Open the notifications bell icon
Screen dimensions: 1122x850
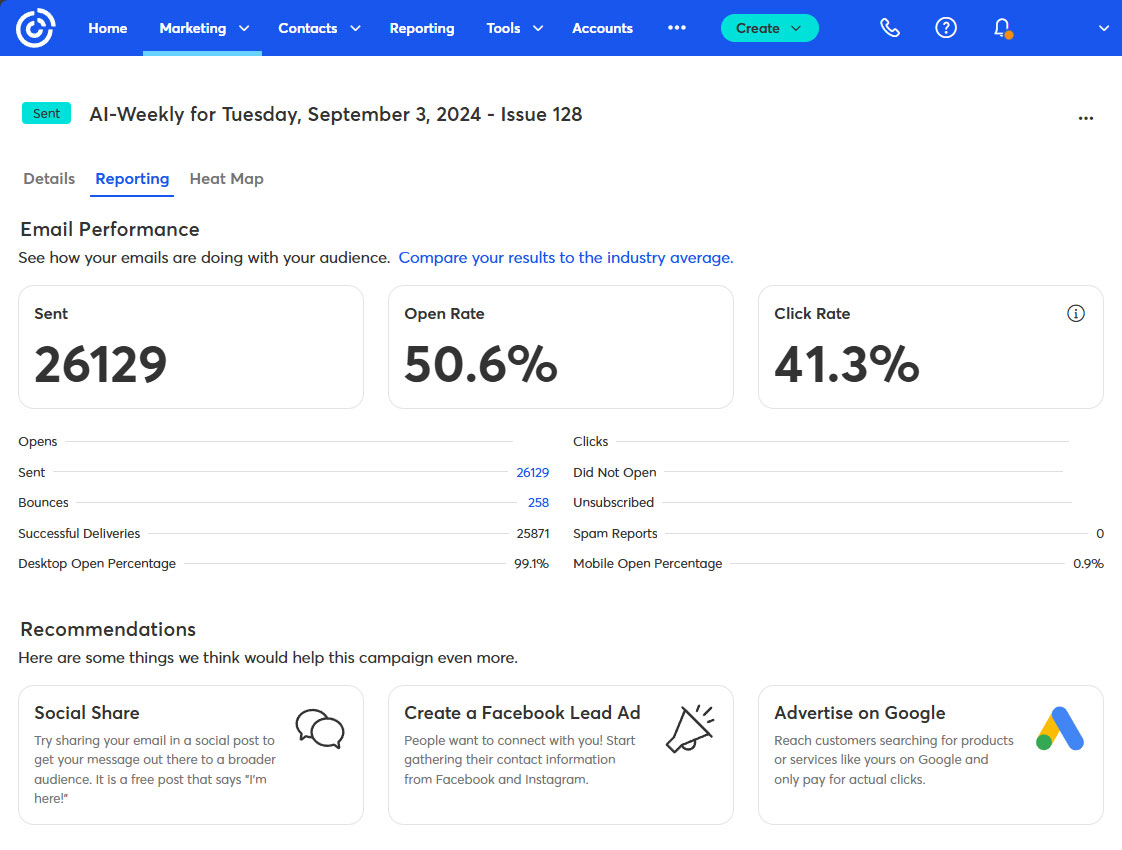pyautogui.click(x=1001, y=28)
